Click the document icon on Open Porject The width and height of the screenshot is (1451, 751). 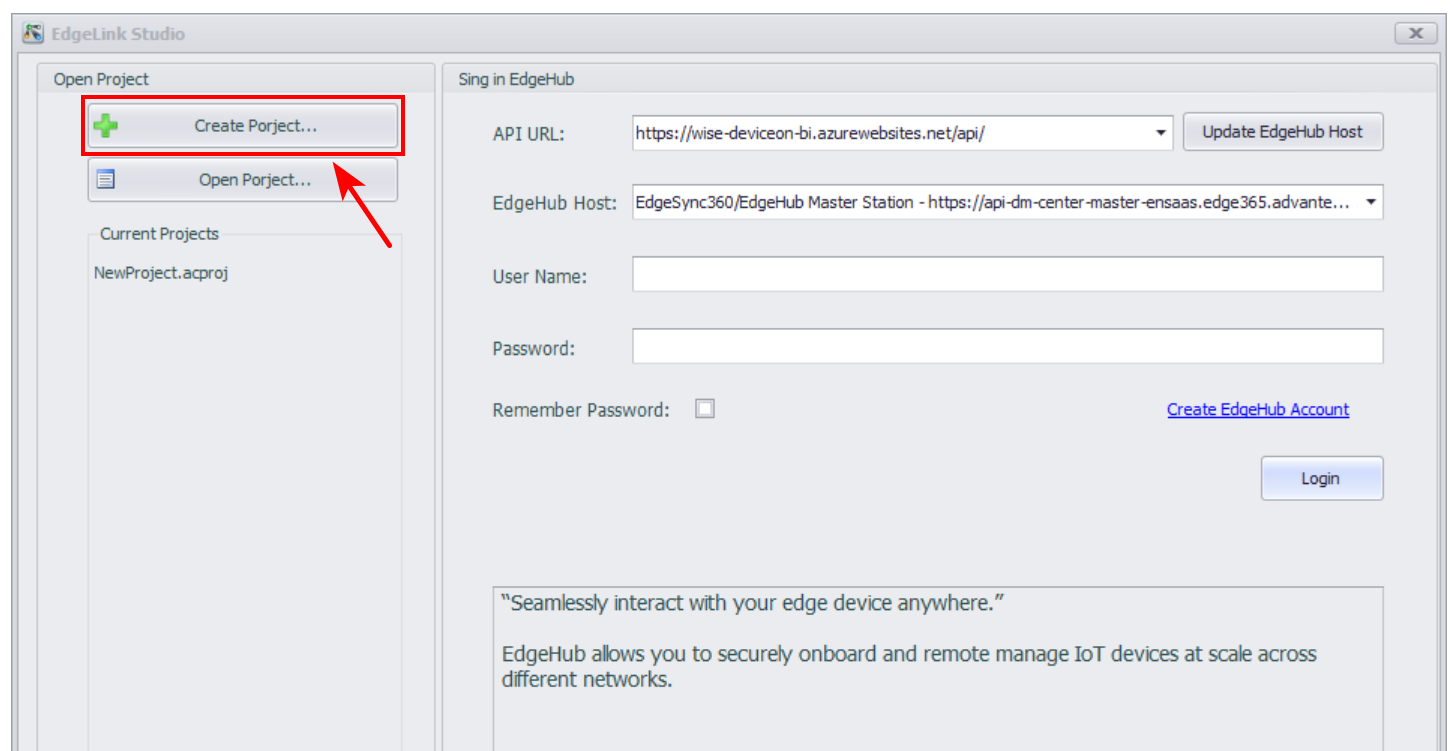click(106, 180)
